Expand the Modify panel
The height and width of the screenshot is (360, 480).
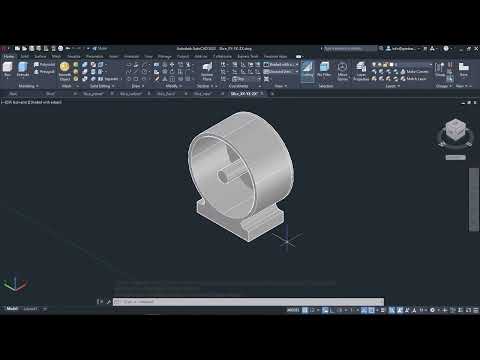(173, 86)
